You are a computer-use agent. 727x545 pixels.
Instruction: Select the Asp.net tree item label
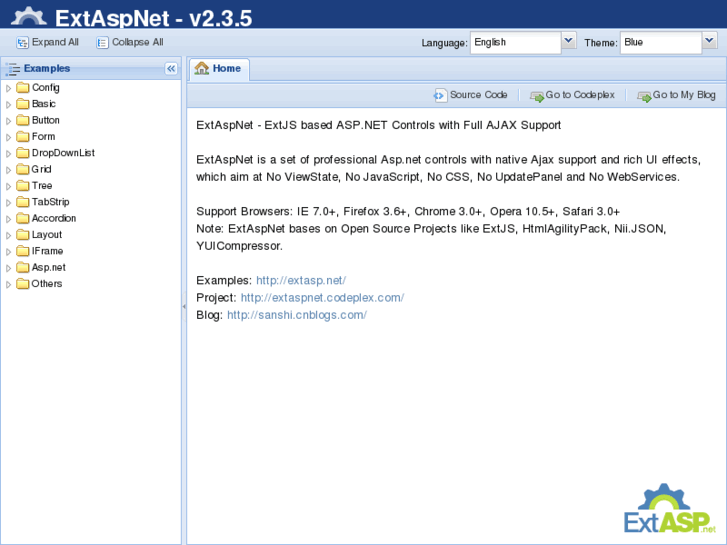coord(49,268)
